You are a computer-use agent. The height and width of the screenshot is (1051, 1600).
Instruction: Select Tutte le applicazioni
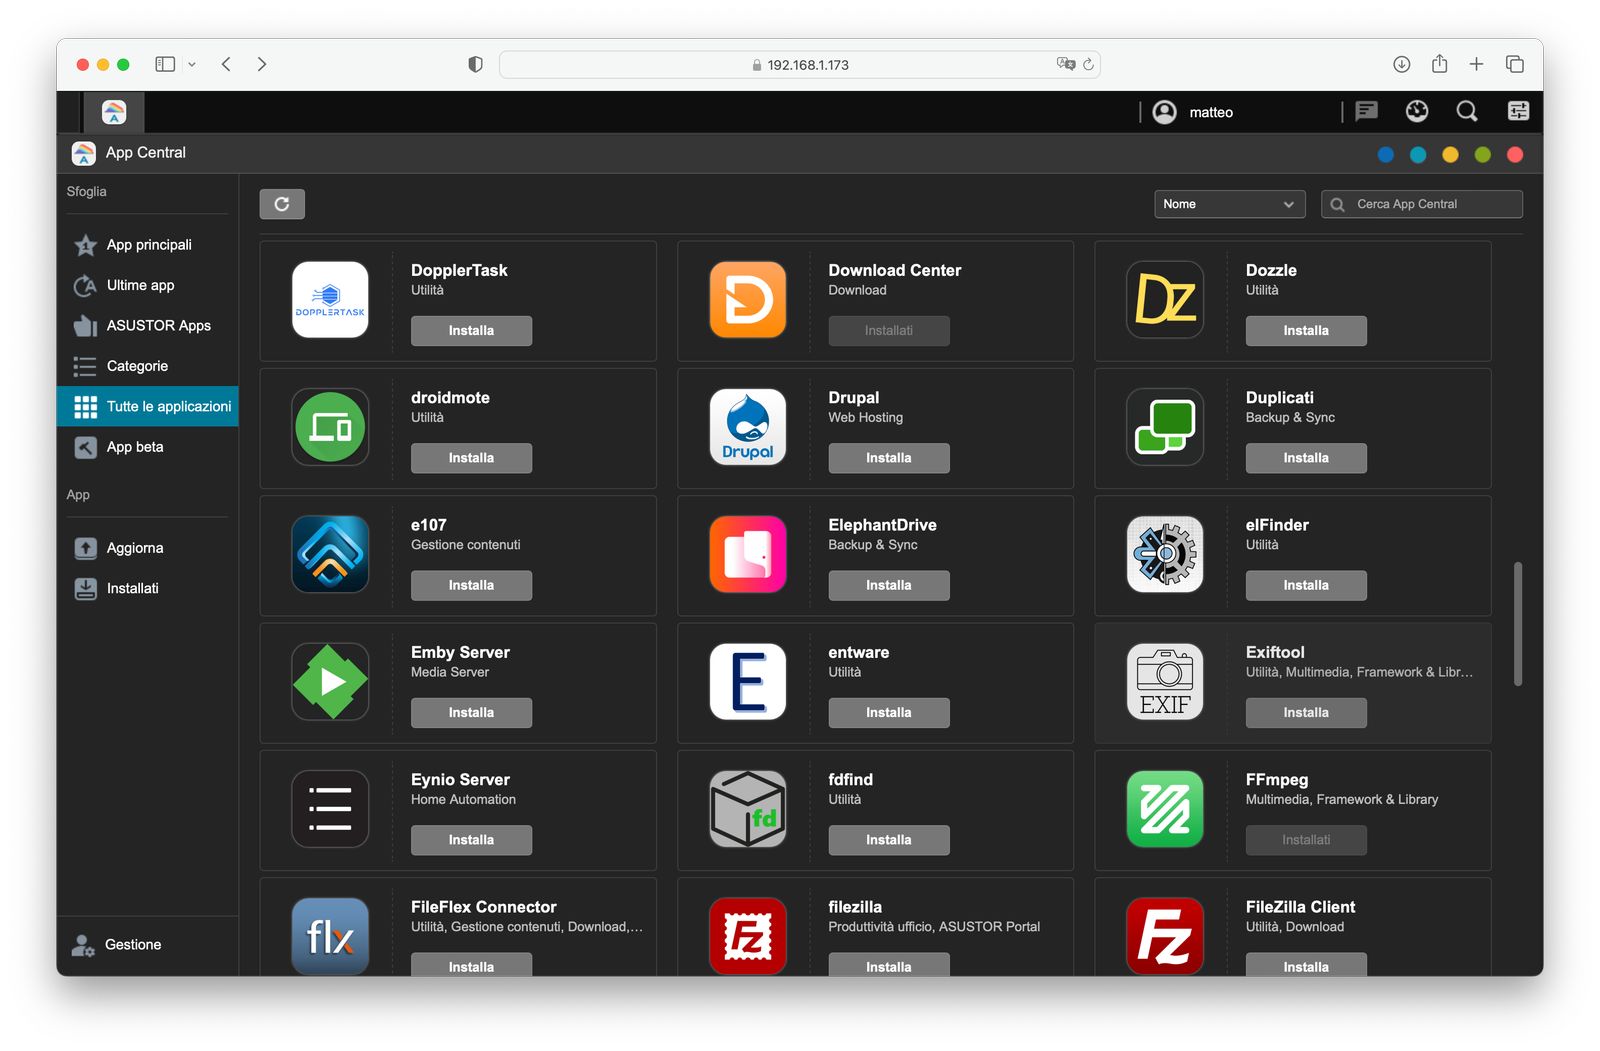click(148, 406)
